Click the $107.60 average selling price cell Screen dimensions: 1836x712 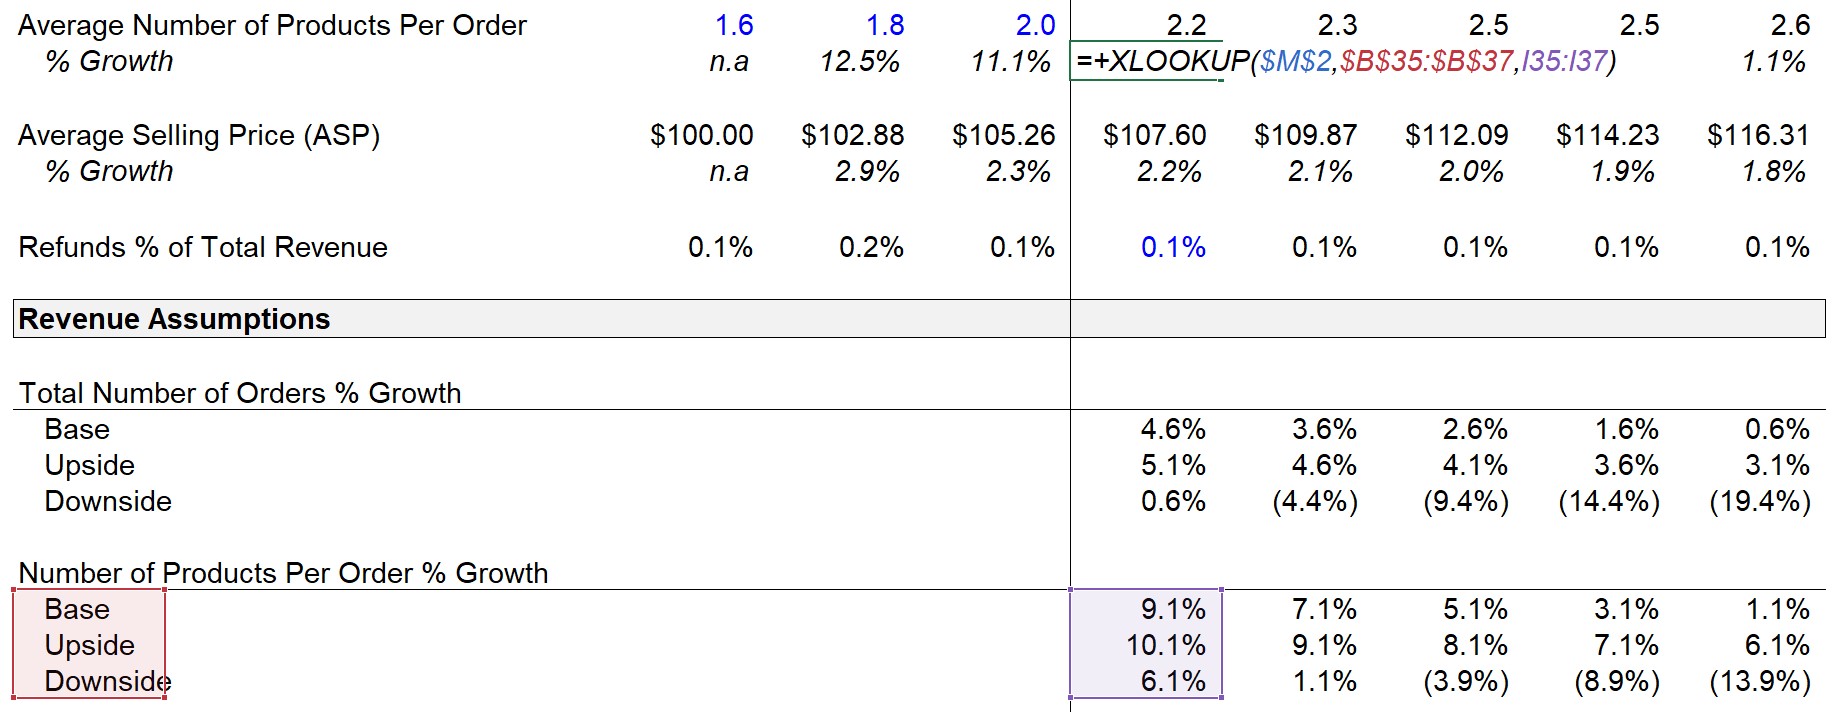tap(1154, 135)
